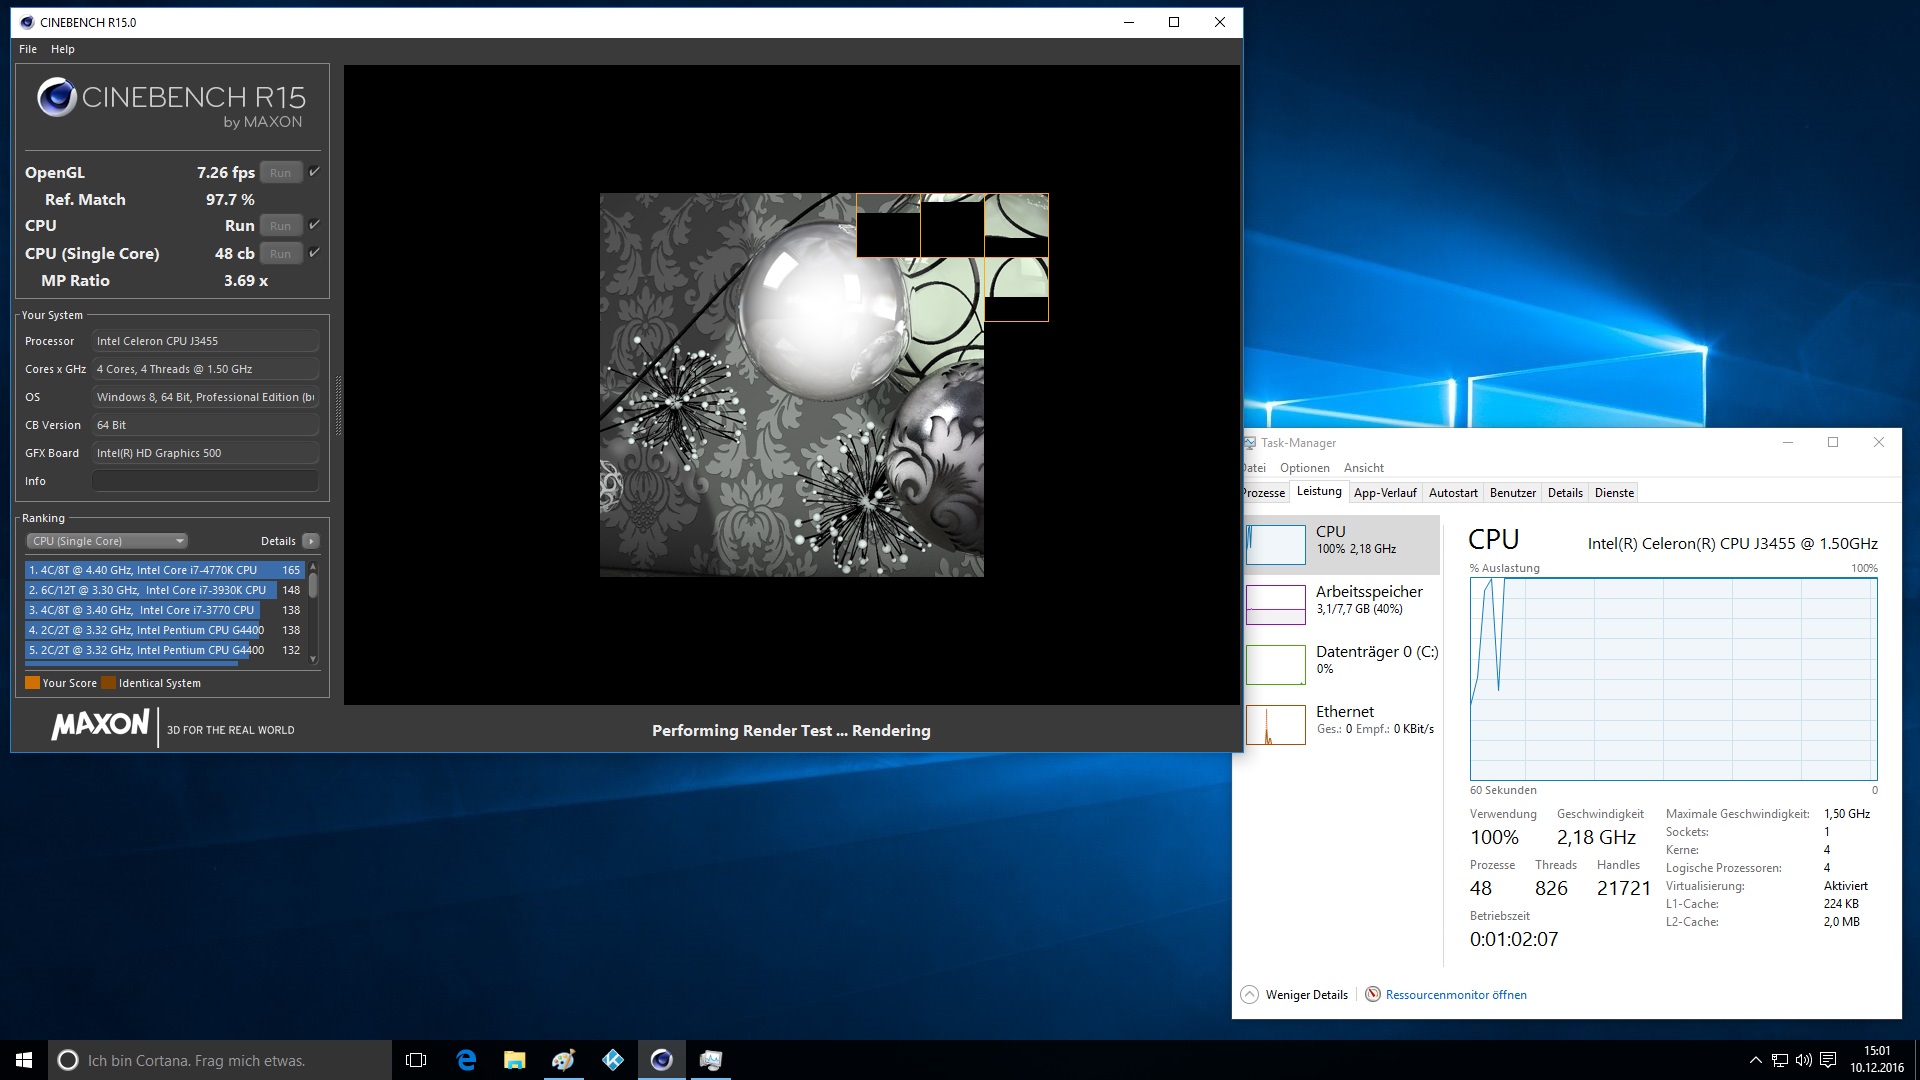The width and height of the screenshot is (1920, 1080).
Task: Click the Cinebench R15 logo icon
Action: (57, 97)
